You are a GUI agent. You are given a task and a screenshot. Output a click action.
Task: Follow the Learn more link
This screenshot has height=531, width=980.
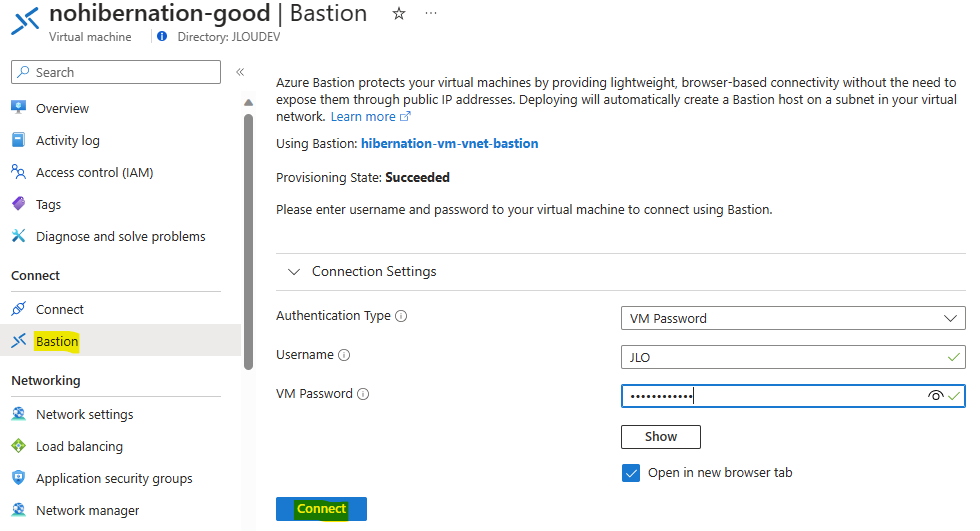click(x=362, y=117)
